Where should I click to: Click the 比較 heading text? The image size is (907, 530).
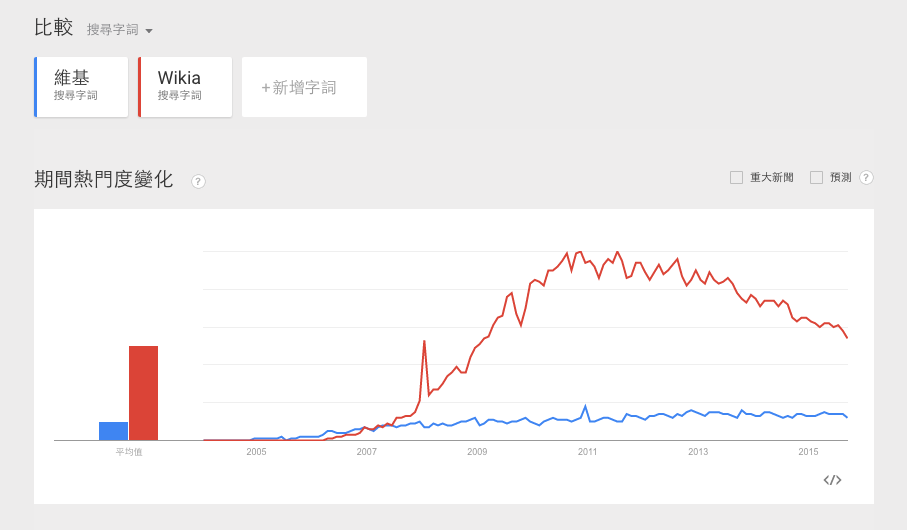(x=54, y=28)
